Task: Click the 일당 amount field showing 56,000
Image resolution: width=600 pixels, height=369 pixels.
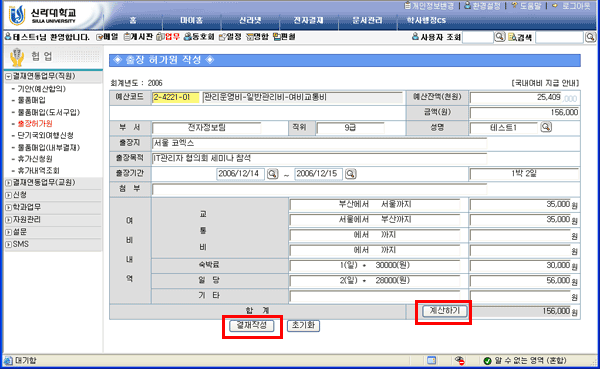Action: click(x=520, y=281)
